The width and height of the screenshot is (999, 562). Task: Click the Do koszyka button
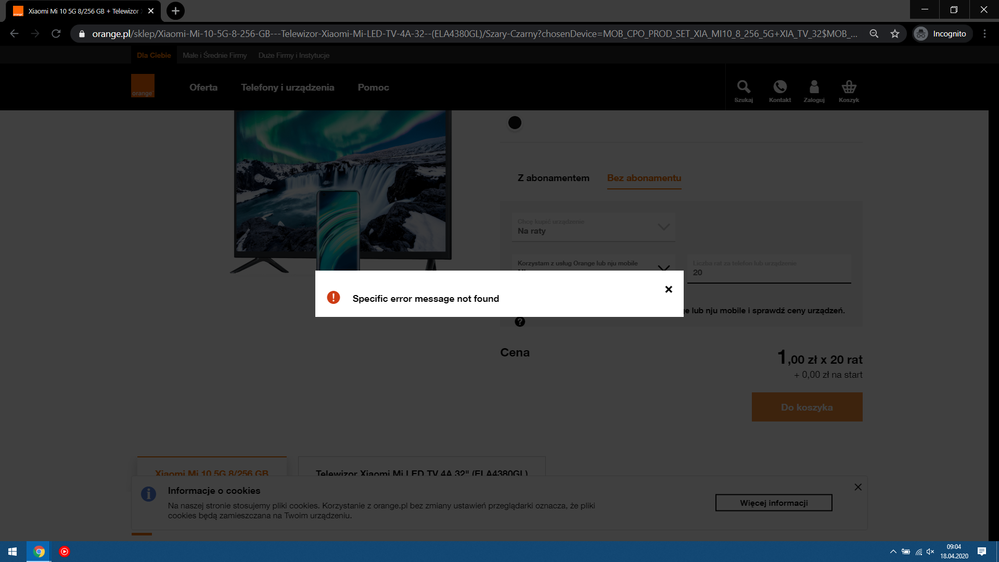click(807, 407)
